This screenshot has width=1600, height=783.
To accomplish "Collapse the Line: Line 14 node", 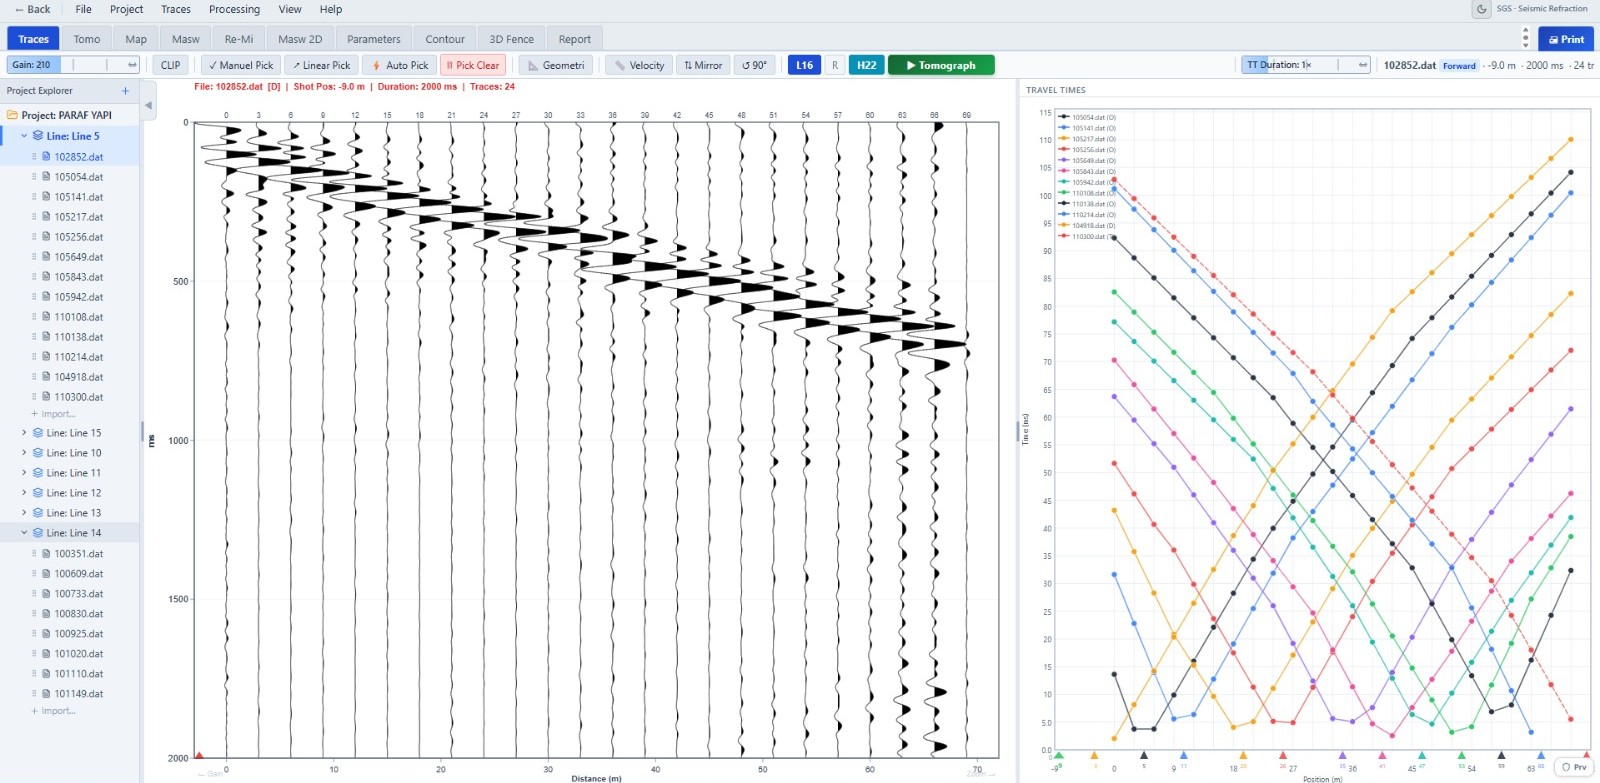I will tap(24, 533).
